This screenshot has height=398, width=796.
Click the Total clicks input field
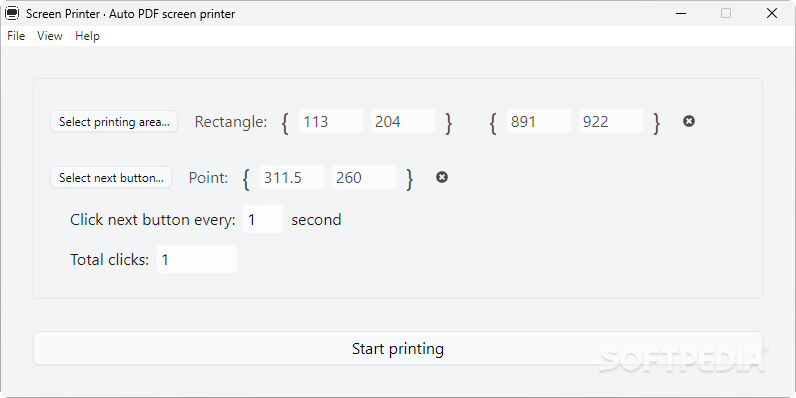pyautogui.click(x=197, y=259)
